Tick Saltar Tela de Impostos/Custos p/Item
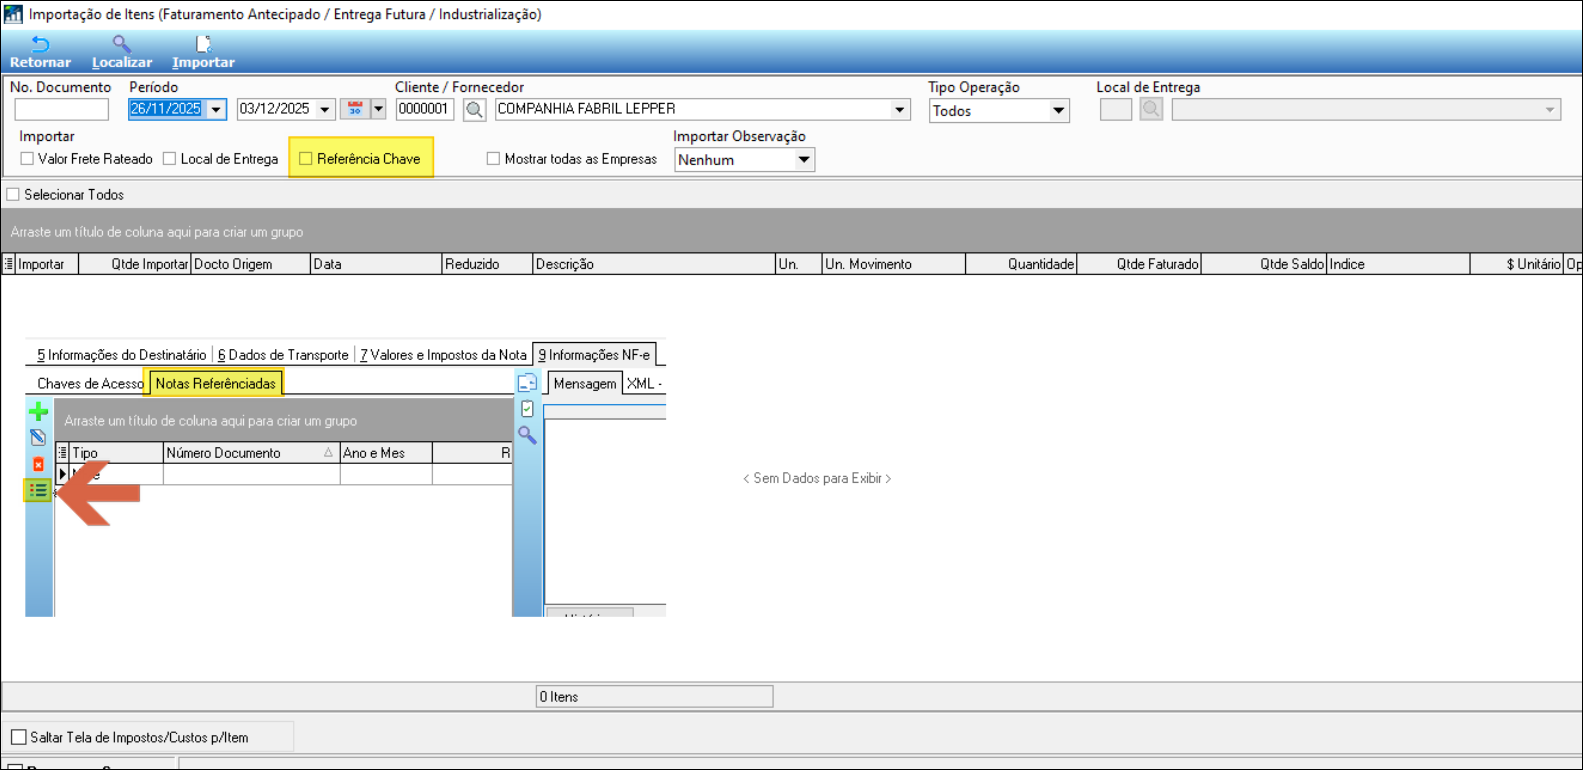Screen dimensions: 1583x770 pyautogui.click(x=18, y=737)
